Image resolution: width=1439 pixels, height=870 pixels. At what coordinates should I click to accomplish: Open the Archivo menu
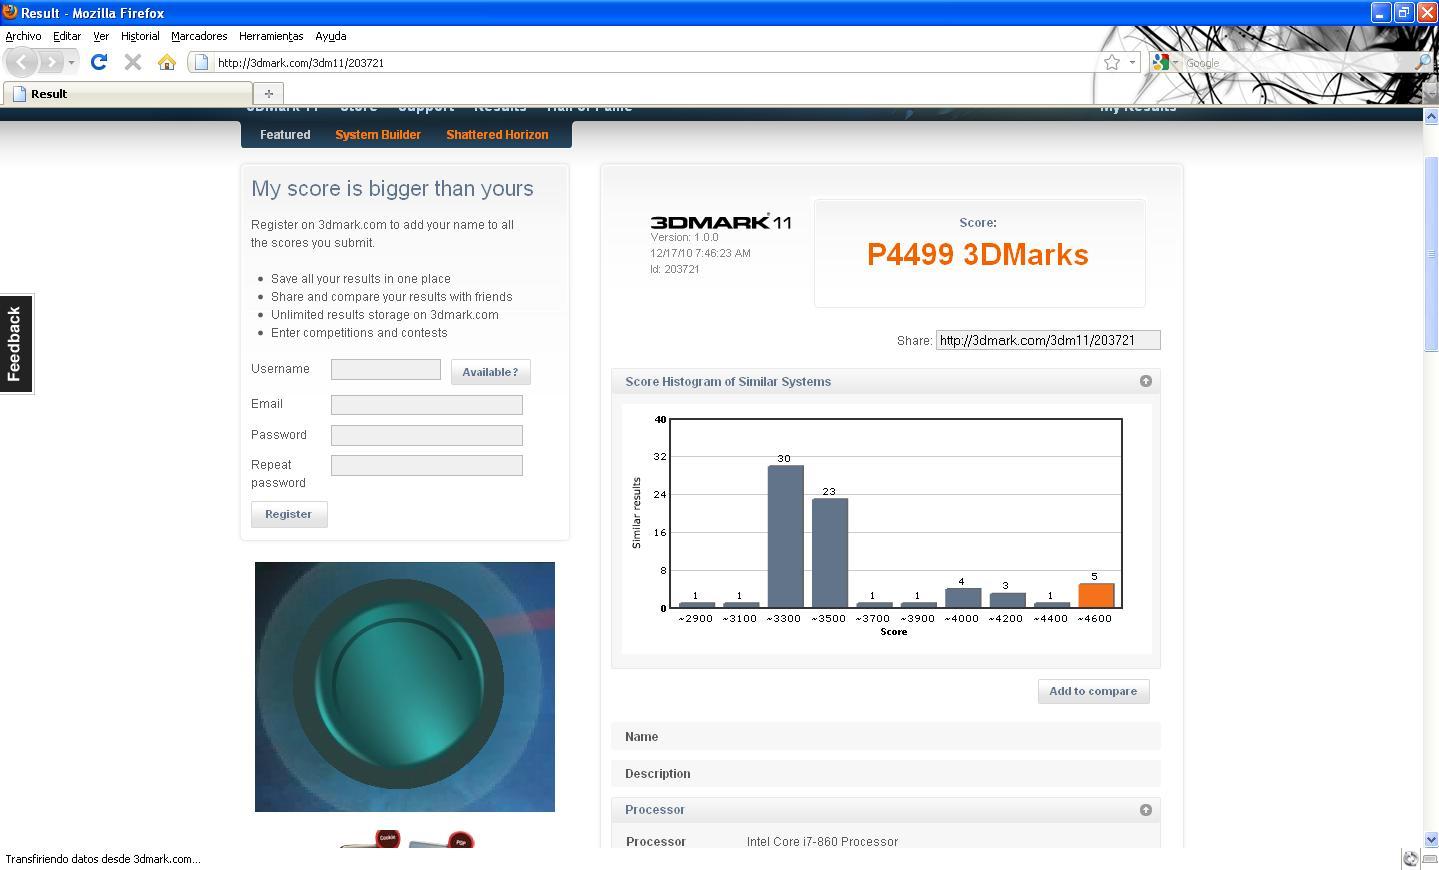click(x=24, y=36)
